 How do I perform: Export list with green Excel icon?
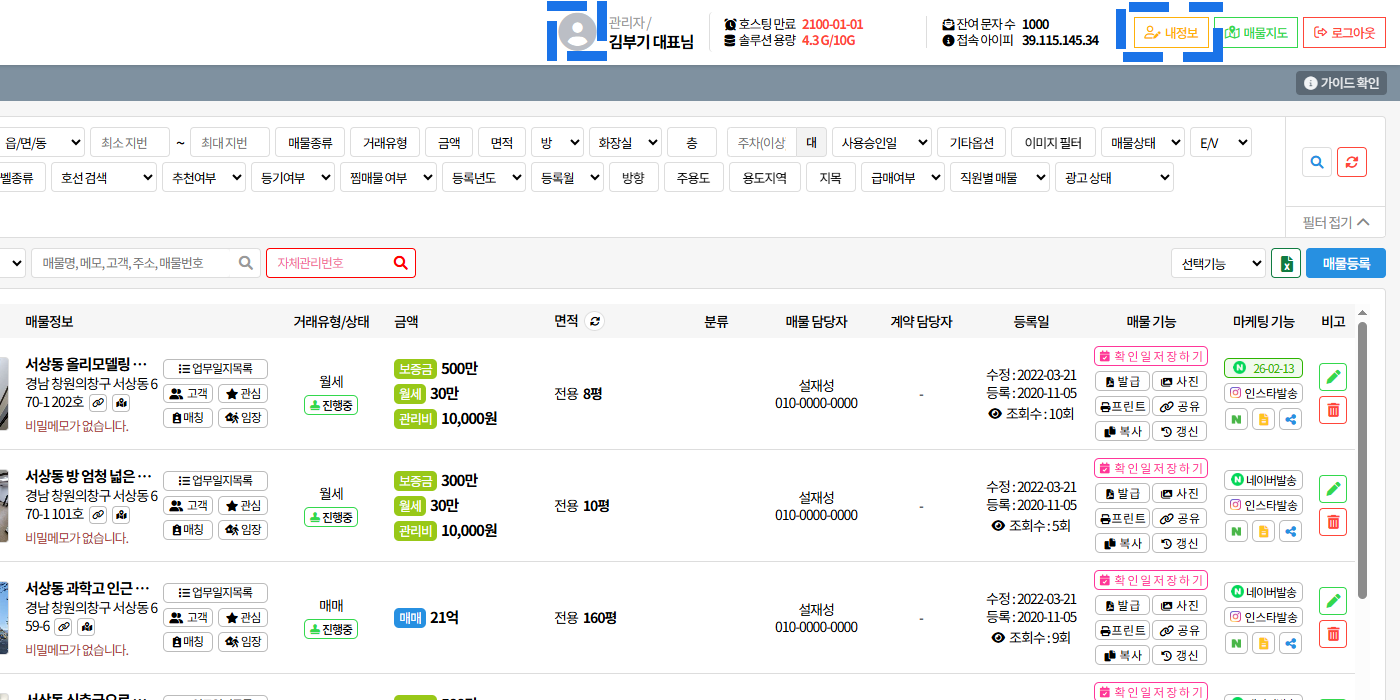tap(1286, 264)
